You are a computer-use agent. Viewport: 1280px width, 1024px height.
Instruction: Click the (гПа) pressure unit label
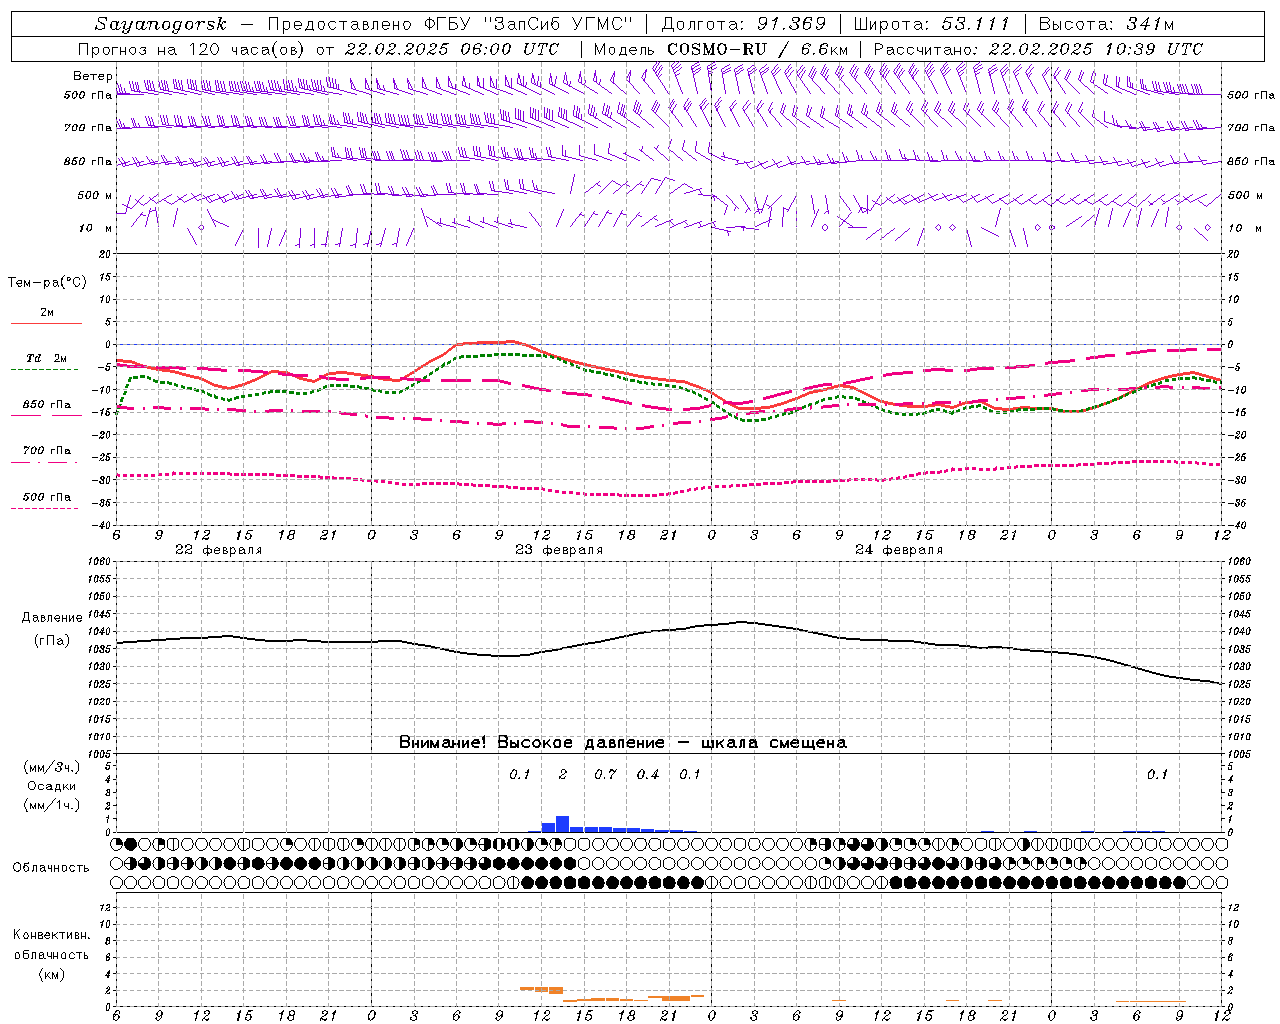coord(52,641)
